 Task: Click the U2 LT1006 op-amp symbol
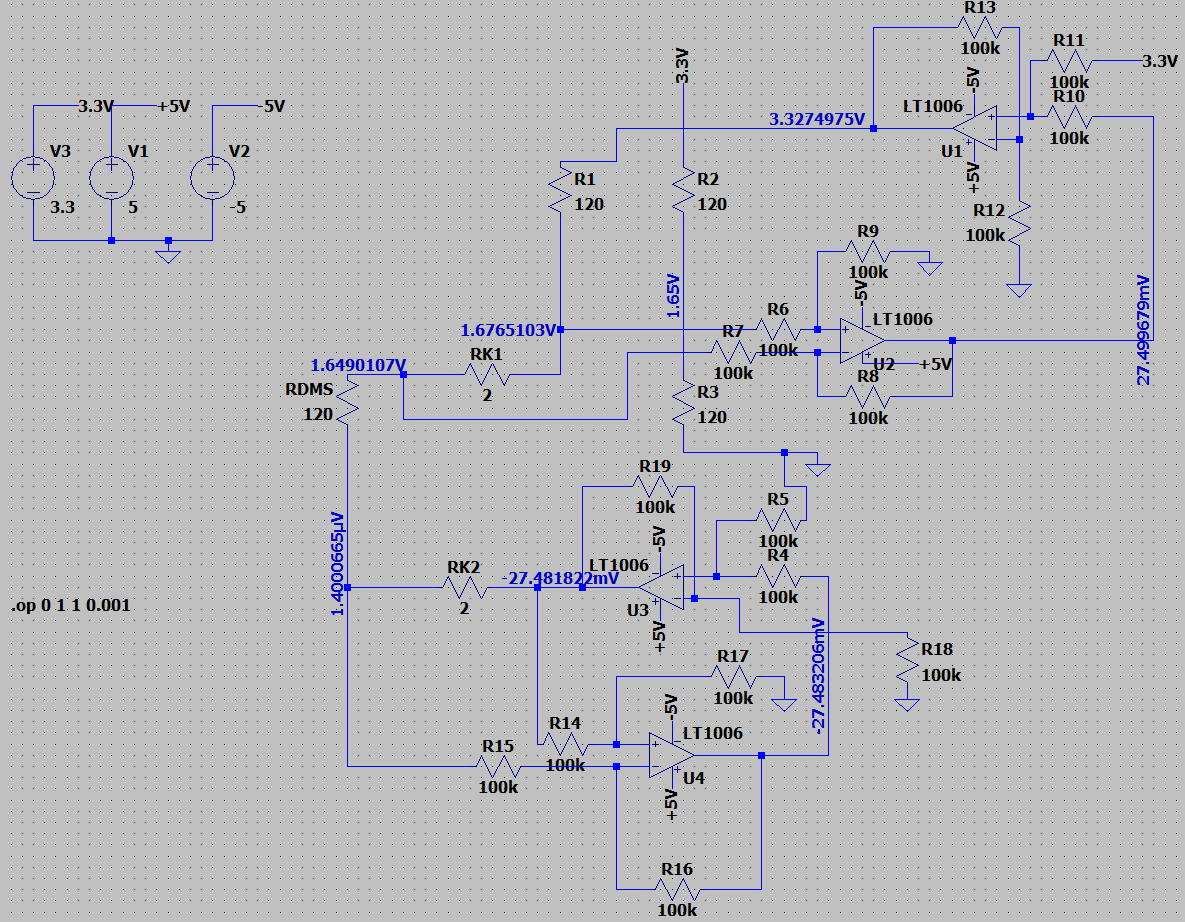pyautogui.click(x=862, y=340)
